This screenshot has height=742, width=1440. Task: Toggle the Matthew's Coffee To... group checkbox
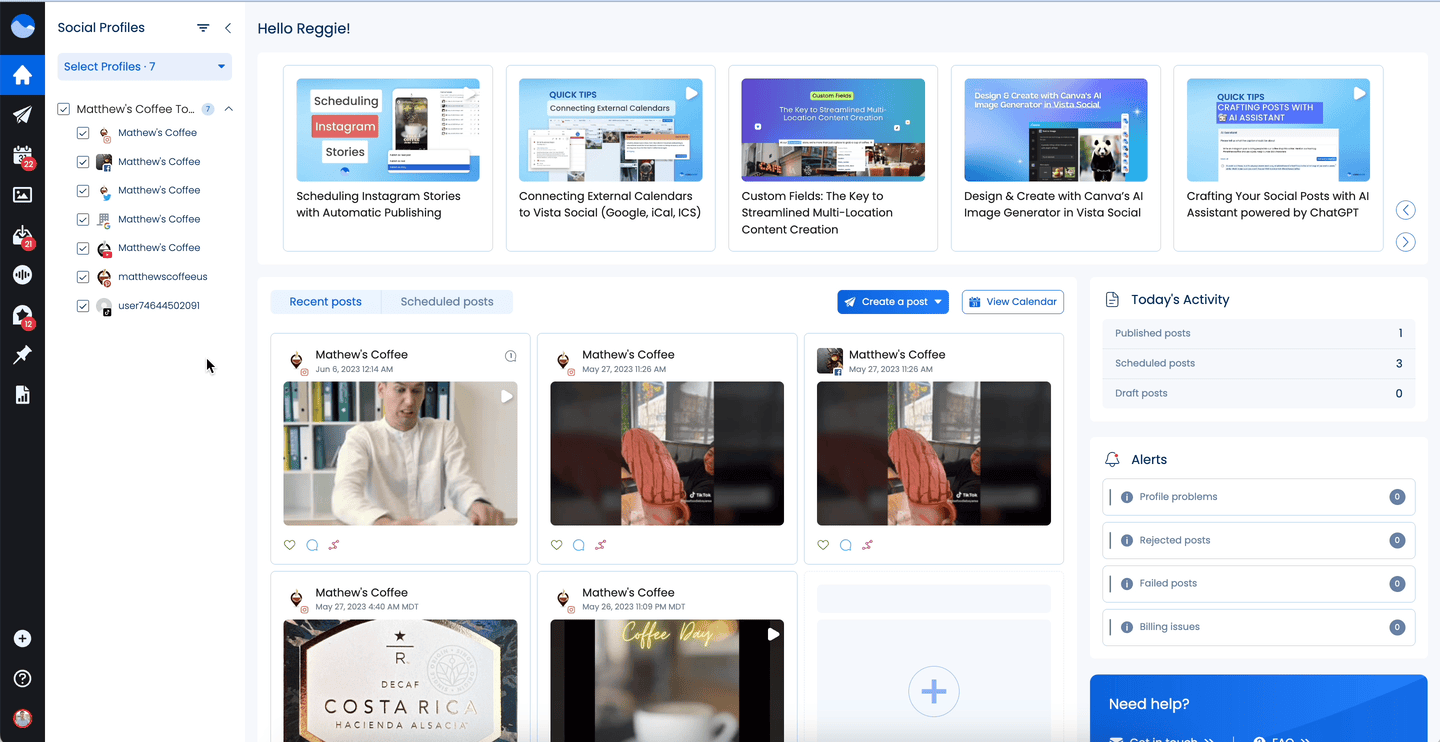coord(64,109)
